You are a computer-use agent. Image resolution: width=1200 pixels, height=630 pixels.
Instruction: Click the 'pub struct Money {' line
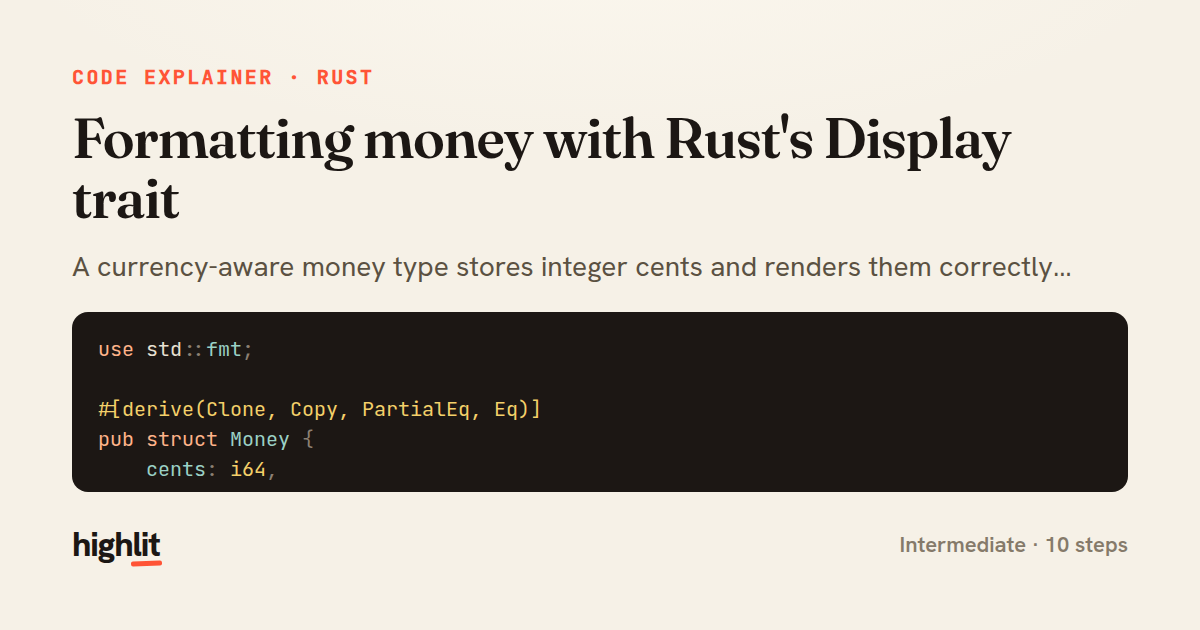207,439
